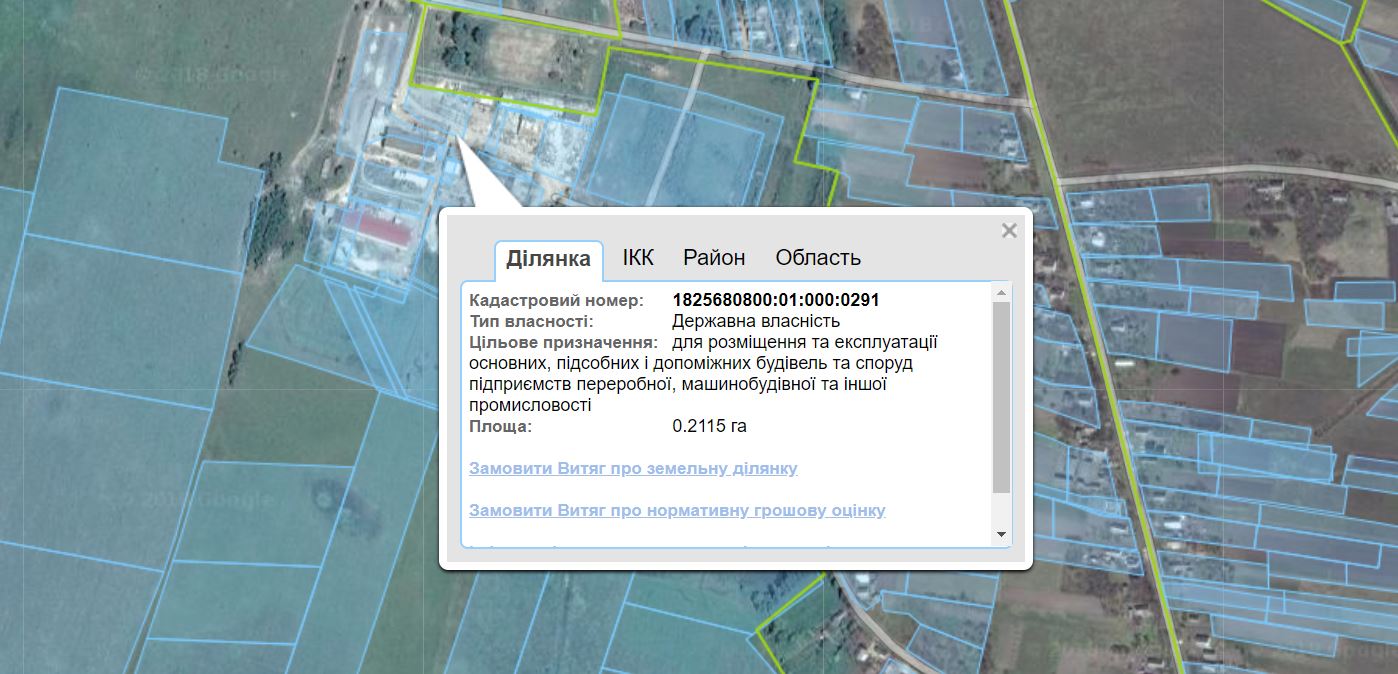Click the cadastral number 1825680800:01:000:0291
Image resolution: width=1398 pixels, height=674 pixels.
[776, 300]
